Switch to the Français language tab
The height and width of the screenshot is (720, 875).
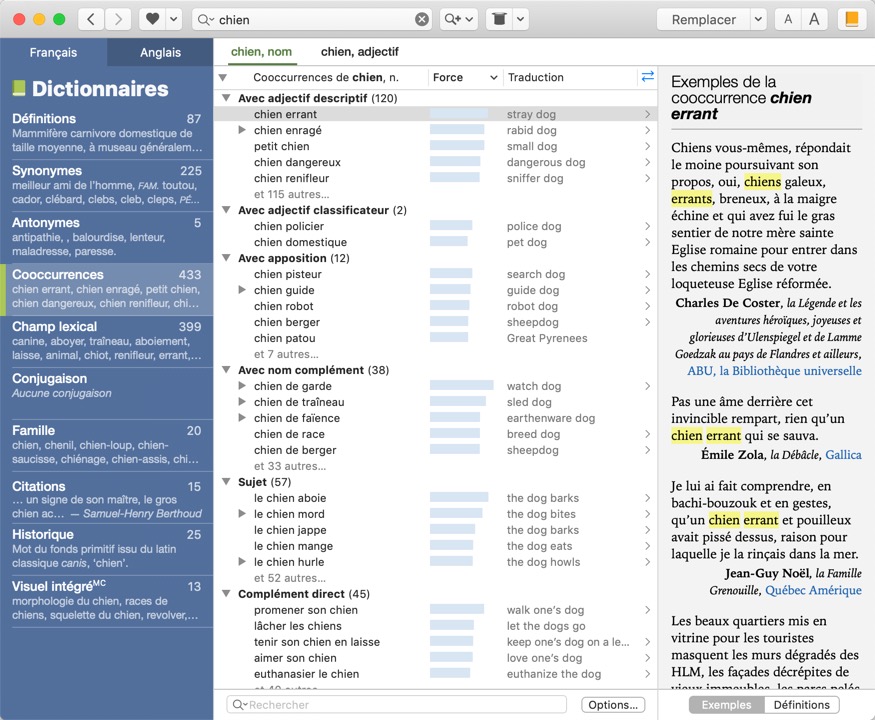[x=54, y=52]
